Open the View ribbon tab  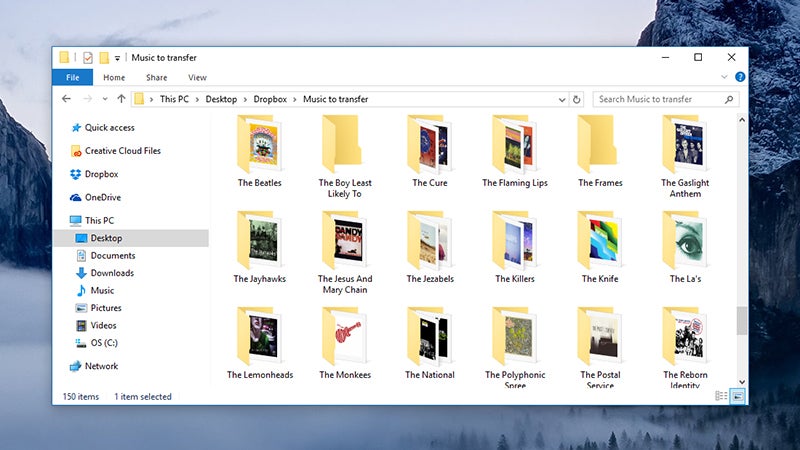point(197,78)
